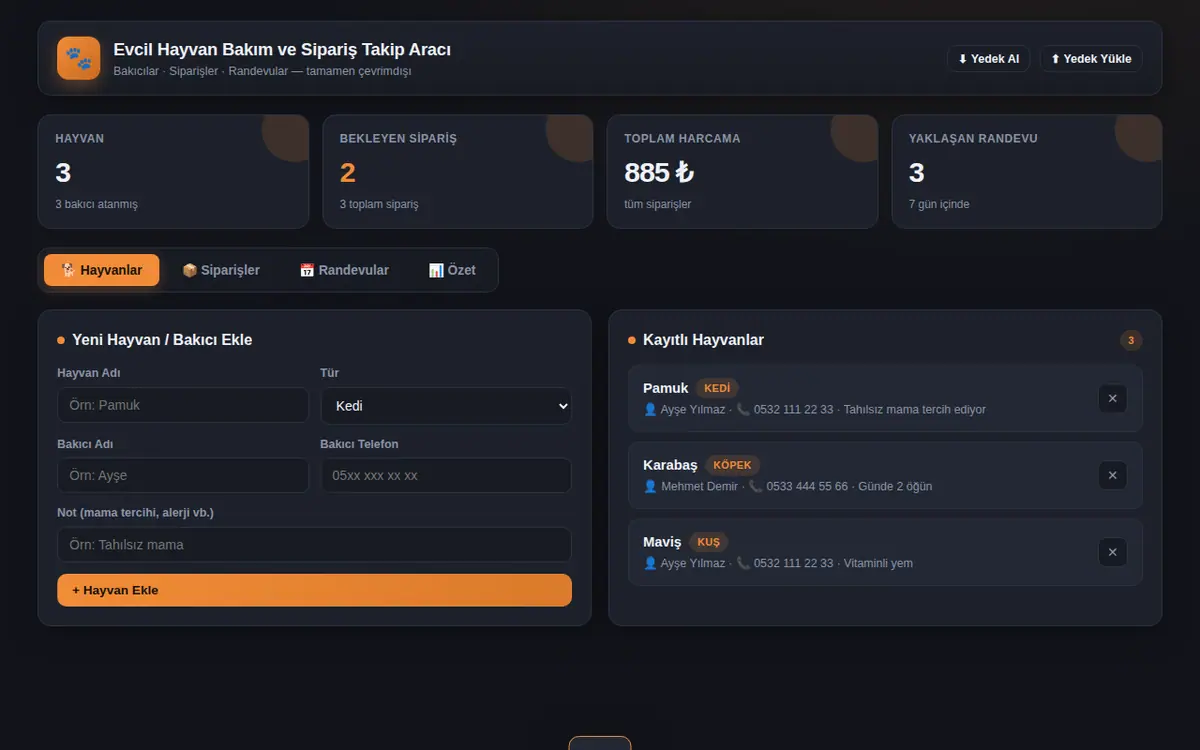Delete the Karabaş entry using X icon

1112,476
